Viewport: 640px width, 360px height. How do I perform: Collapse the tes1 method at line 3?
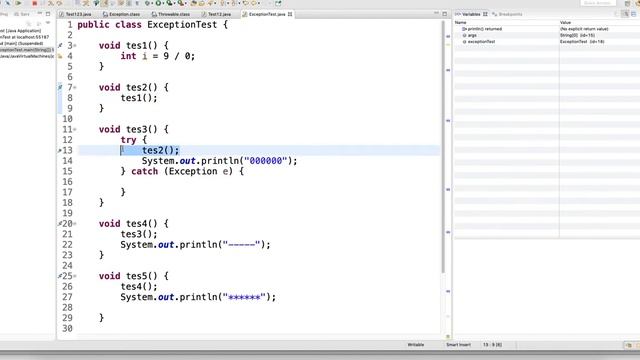tap(75, 45)
